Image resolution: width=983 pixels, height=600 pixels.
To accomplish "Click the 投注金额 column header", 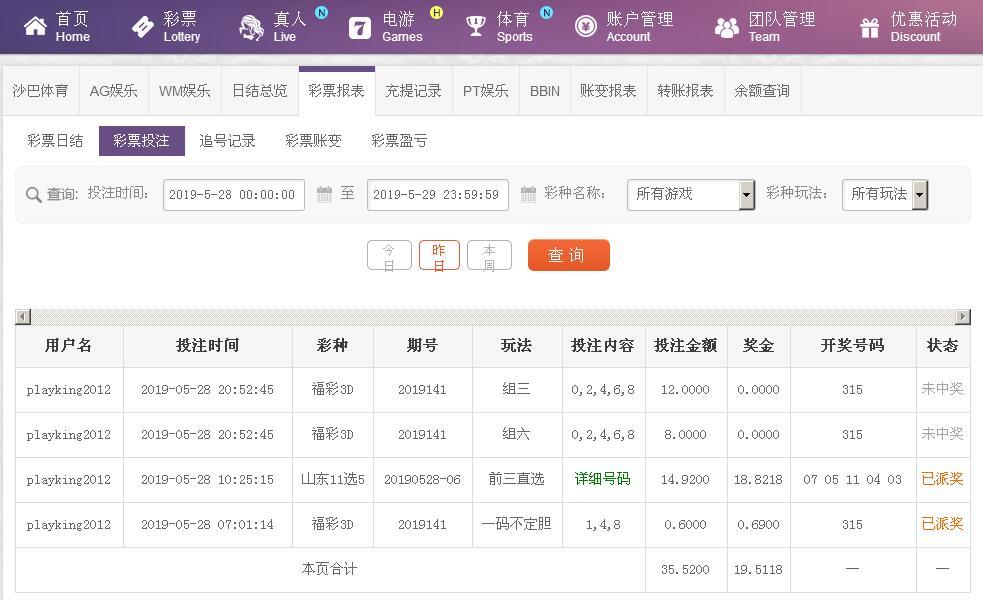I will click(686, 345).
